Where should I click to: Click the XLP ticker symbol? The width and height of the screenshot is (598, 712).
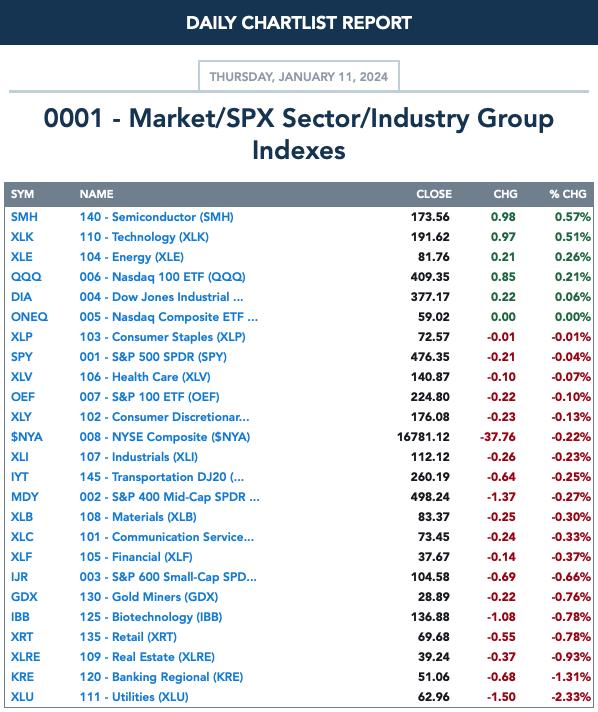[x=21, y=337]
